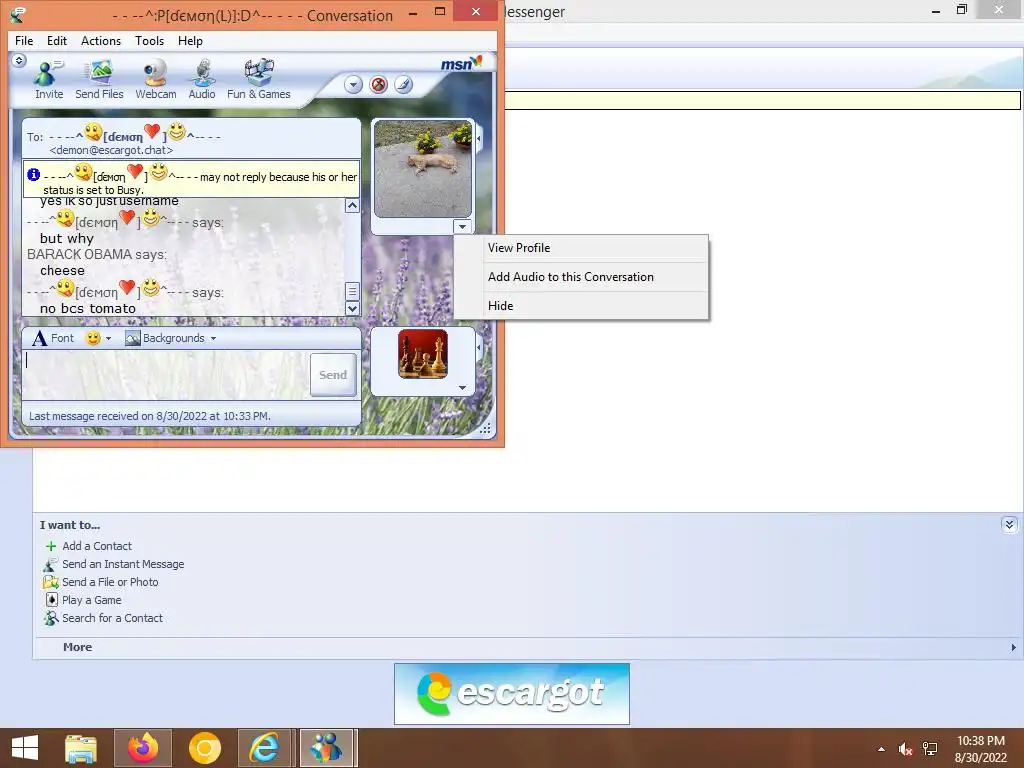The width and height of the screenshot is (1024, 768).
Task: Show hidden tray icons arrow
Action: click(882, 749)
